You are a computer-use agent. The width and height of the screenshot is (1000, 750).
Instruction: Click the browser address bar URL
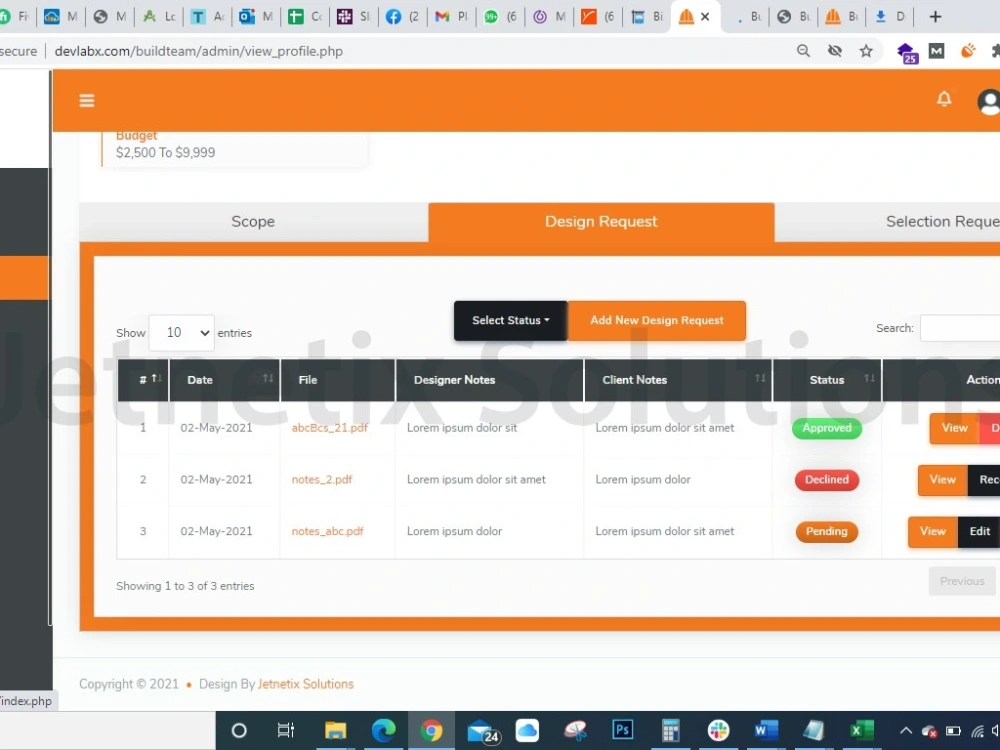coord(198,51)
